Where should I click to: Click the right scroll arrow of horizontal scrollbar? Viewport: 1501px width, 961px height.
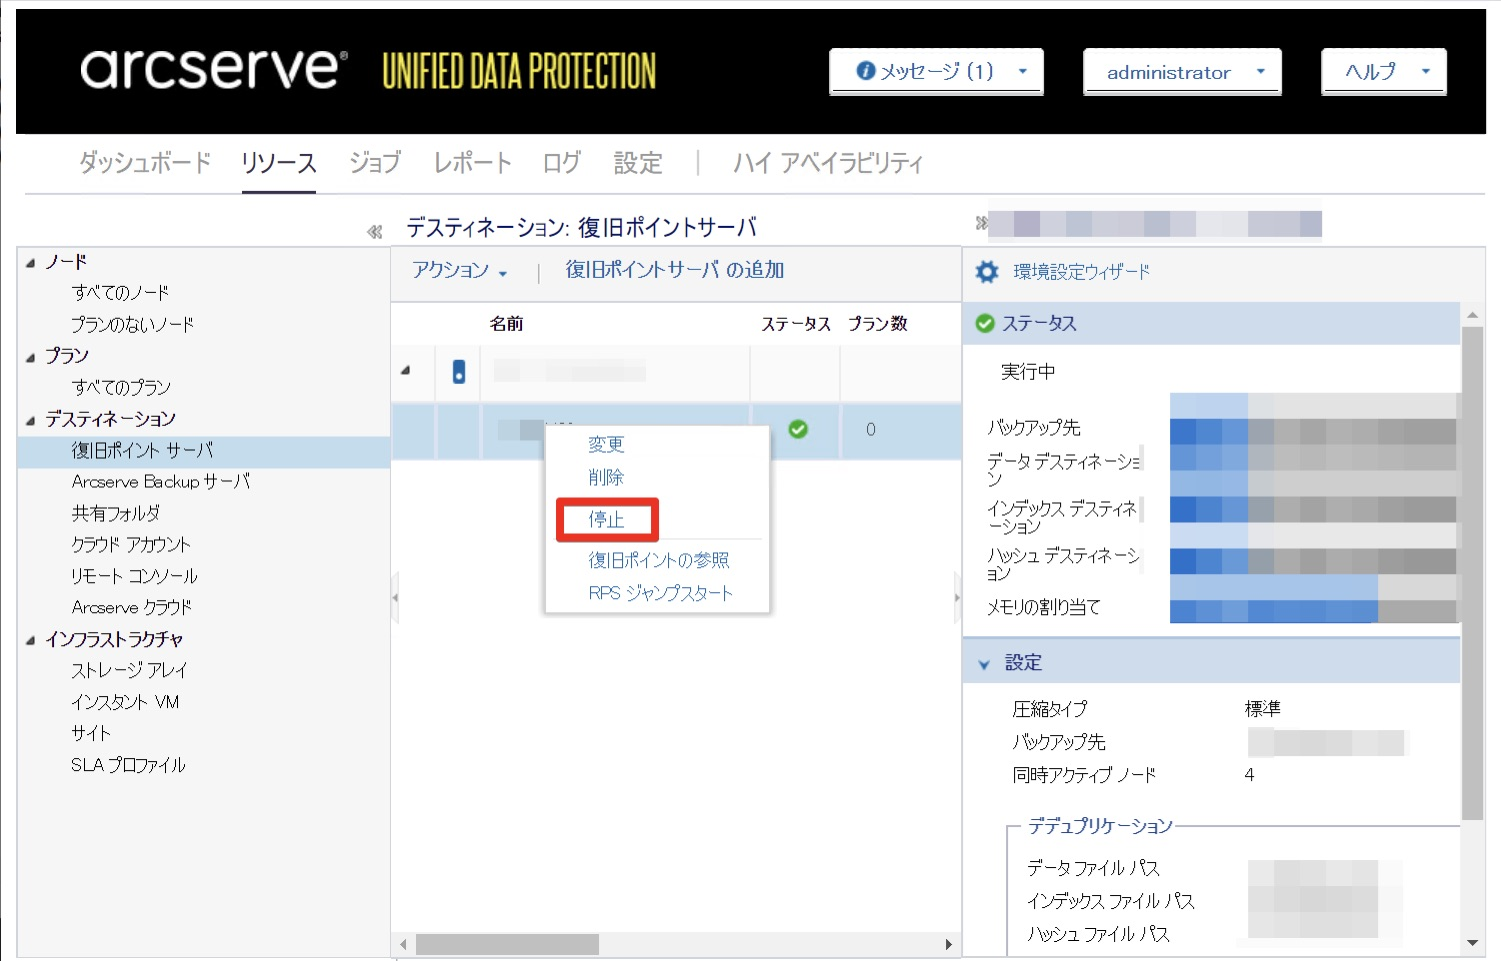tap(948, 944)
